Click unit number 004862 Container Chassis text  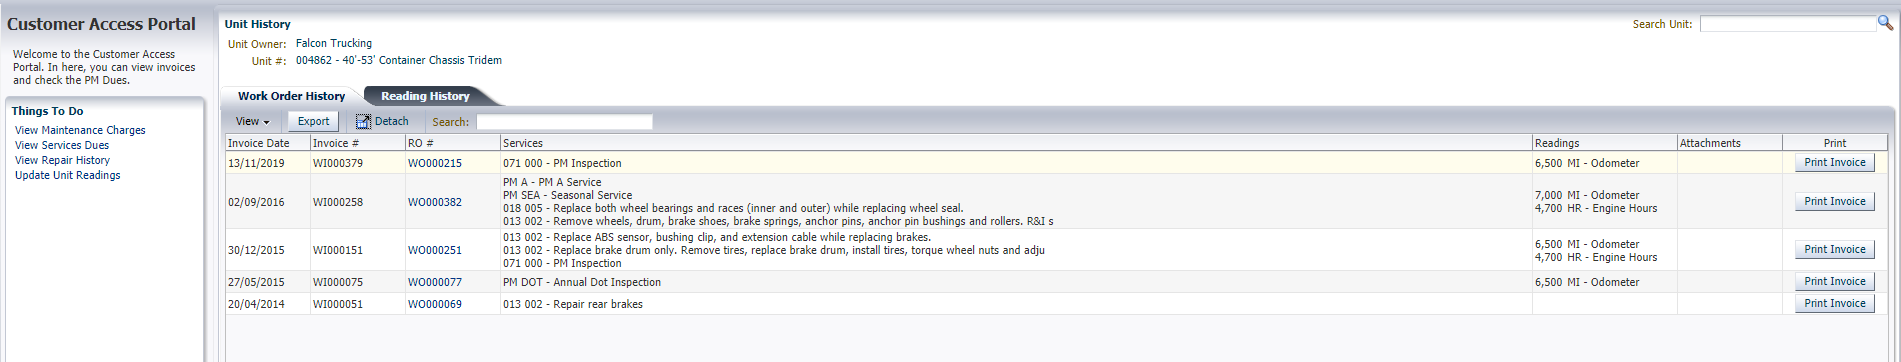(399, 60)
